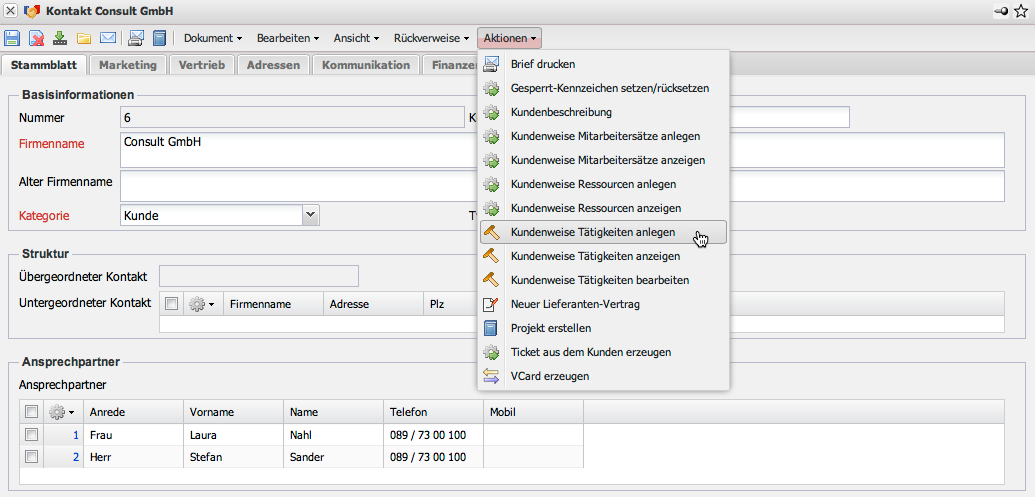
Task: Expand the Dokument toolbar menu
Action: point(213,39)
